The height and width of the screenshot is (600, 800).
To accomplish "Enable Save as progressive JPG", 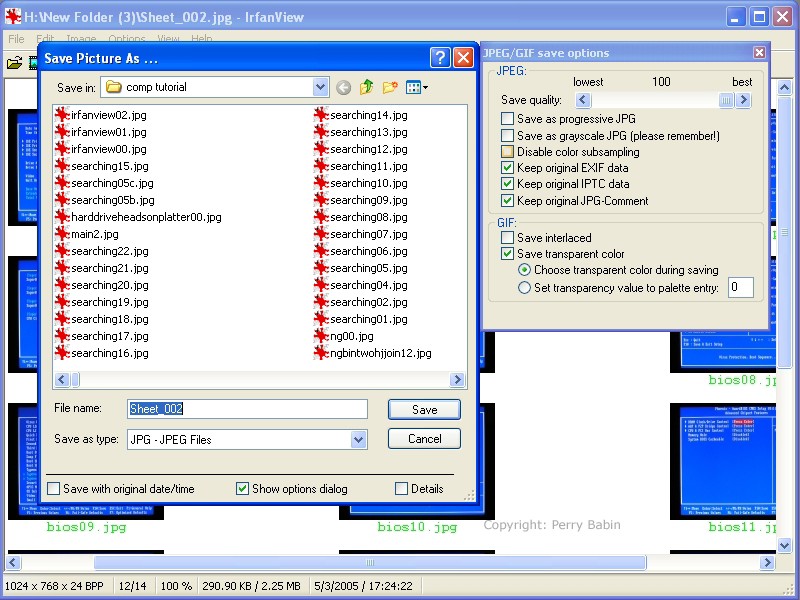I will pos(507,119).
